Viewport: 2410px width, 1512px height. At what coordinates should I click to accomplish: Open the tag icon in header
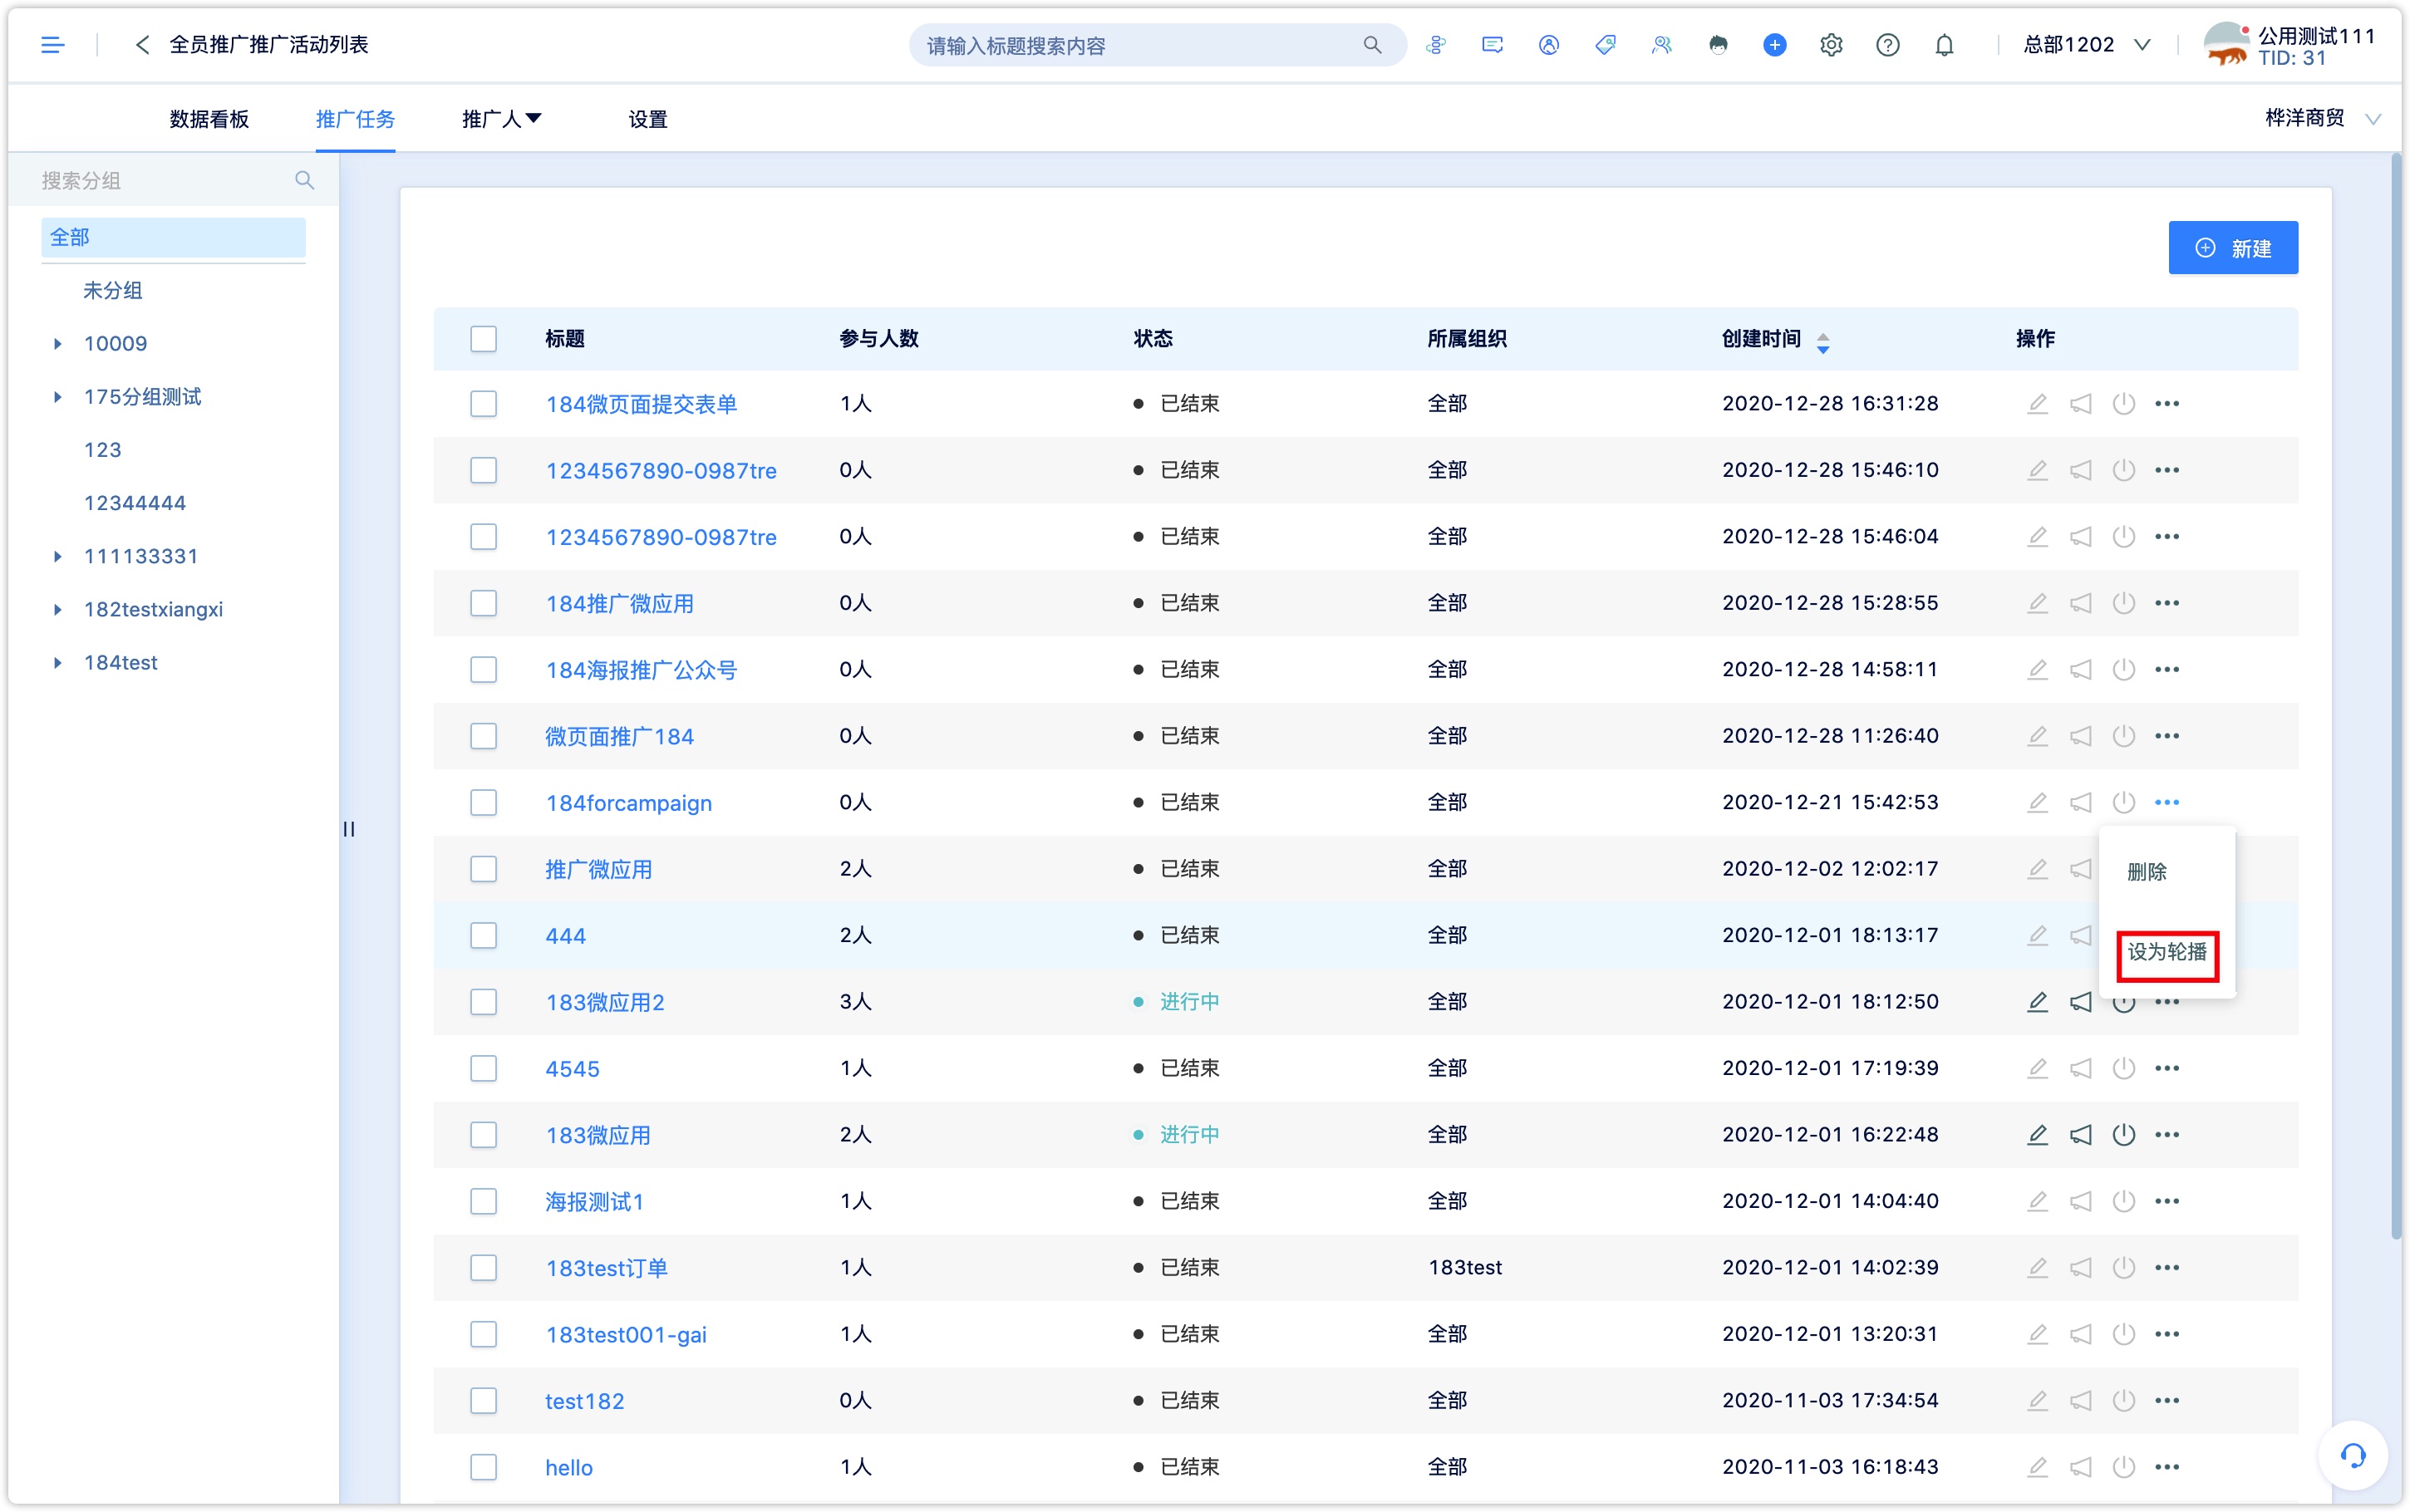1605,45
